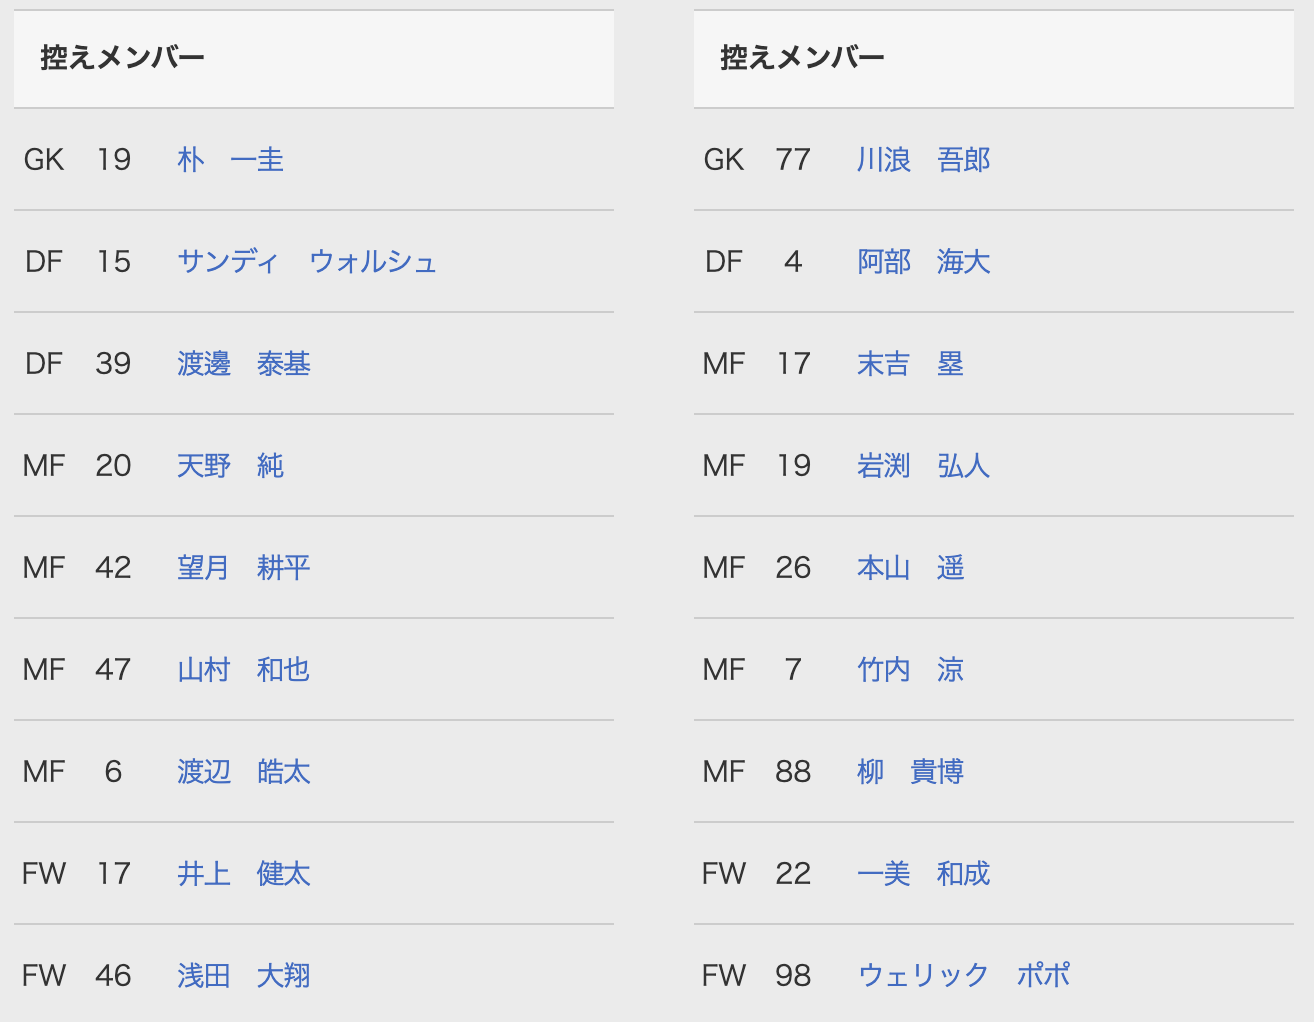The height and width of the screenshot is (1022, 1314).
Task: Click 本山 遥 link
Action: point(910,568)
